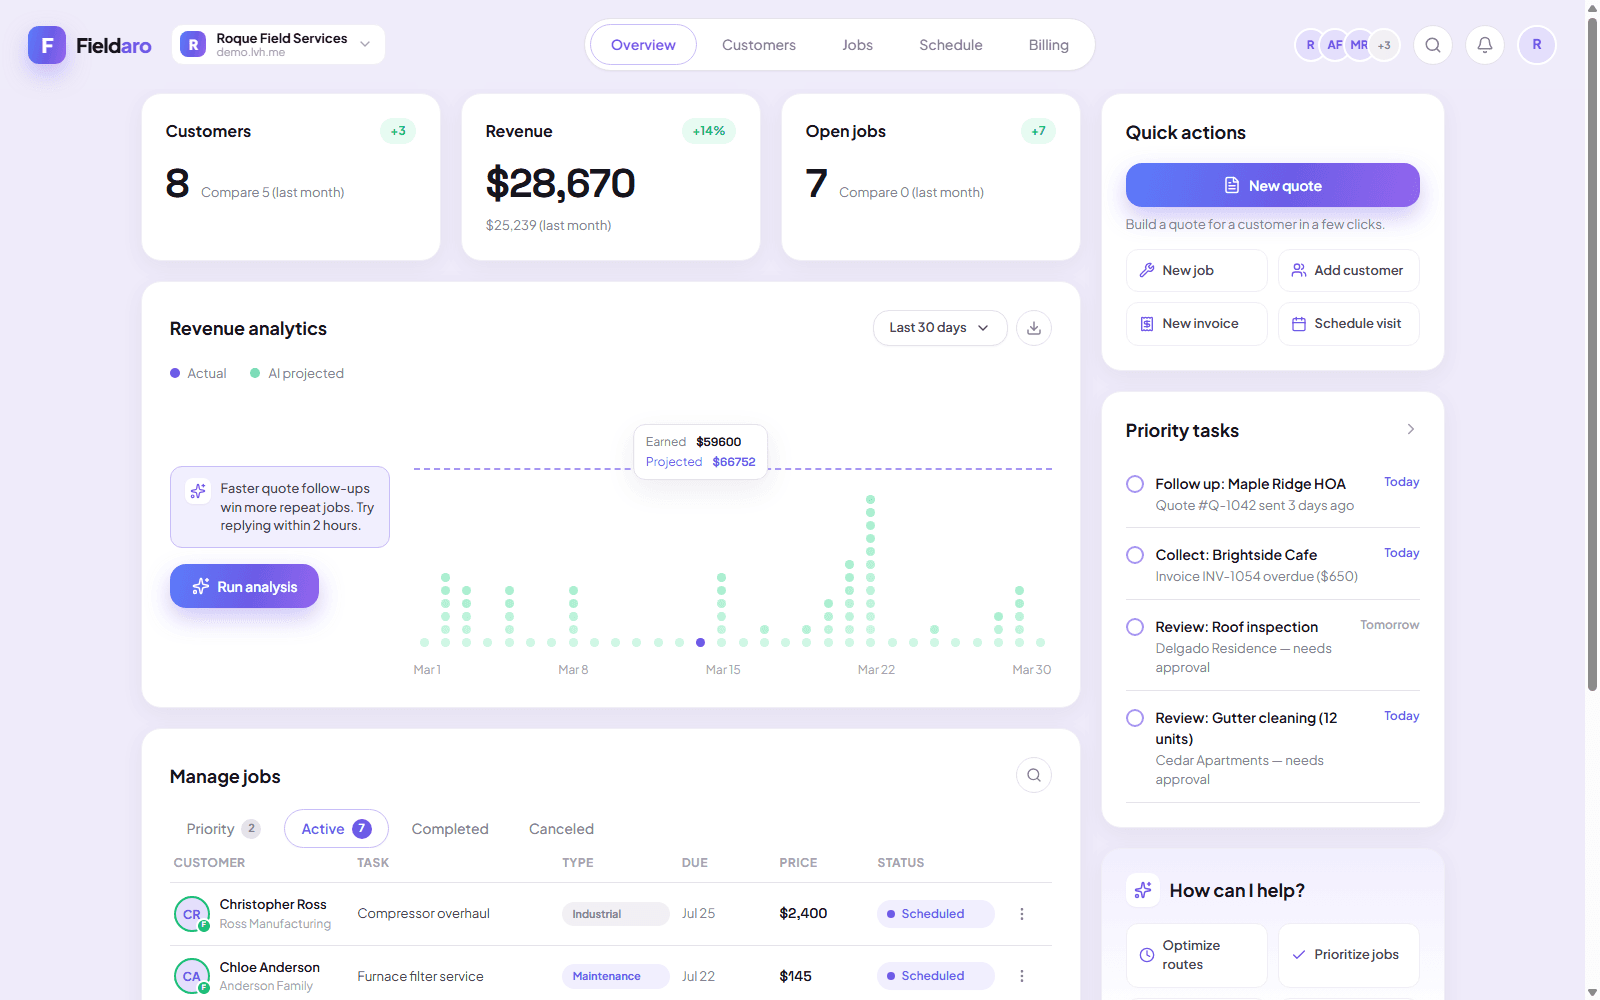This screenshot has height=1000, width=1600.
Task: Run analysis on revenue
Action: pos(244,586)
